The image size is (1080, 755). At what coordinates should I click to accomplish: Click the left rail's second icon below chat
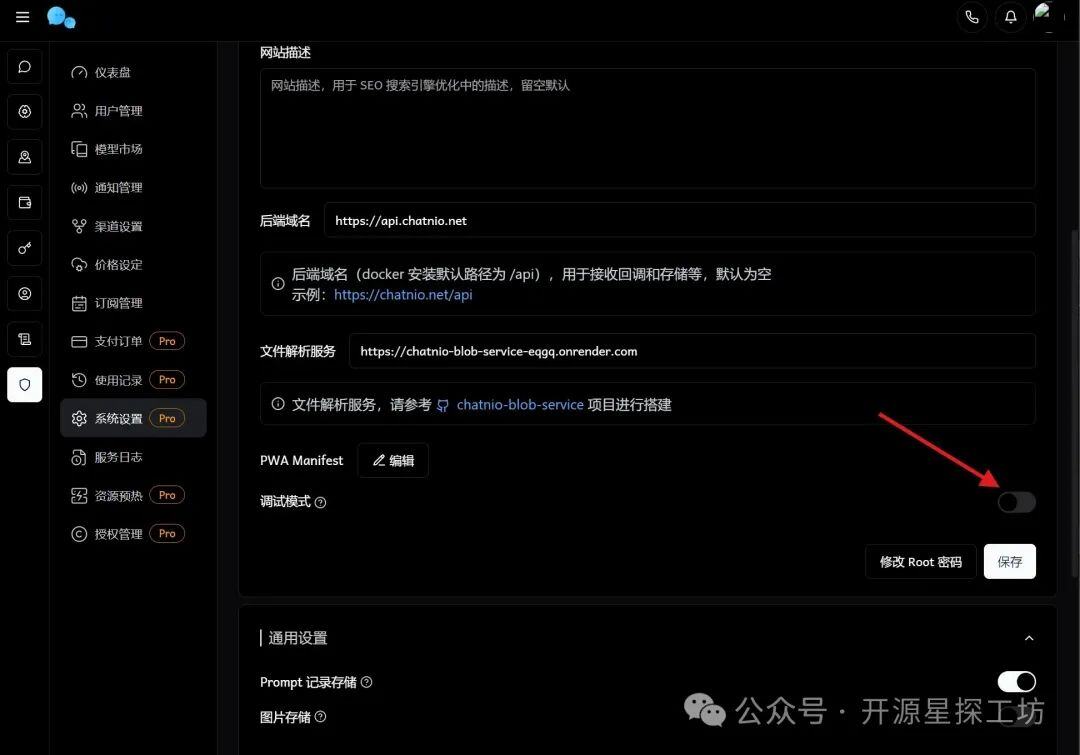[25, 112]
